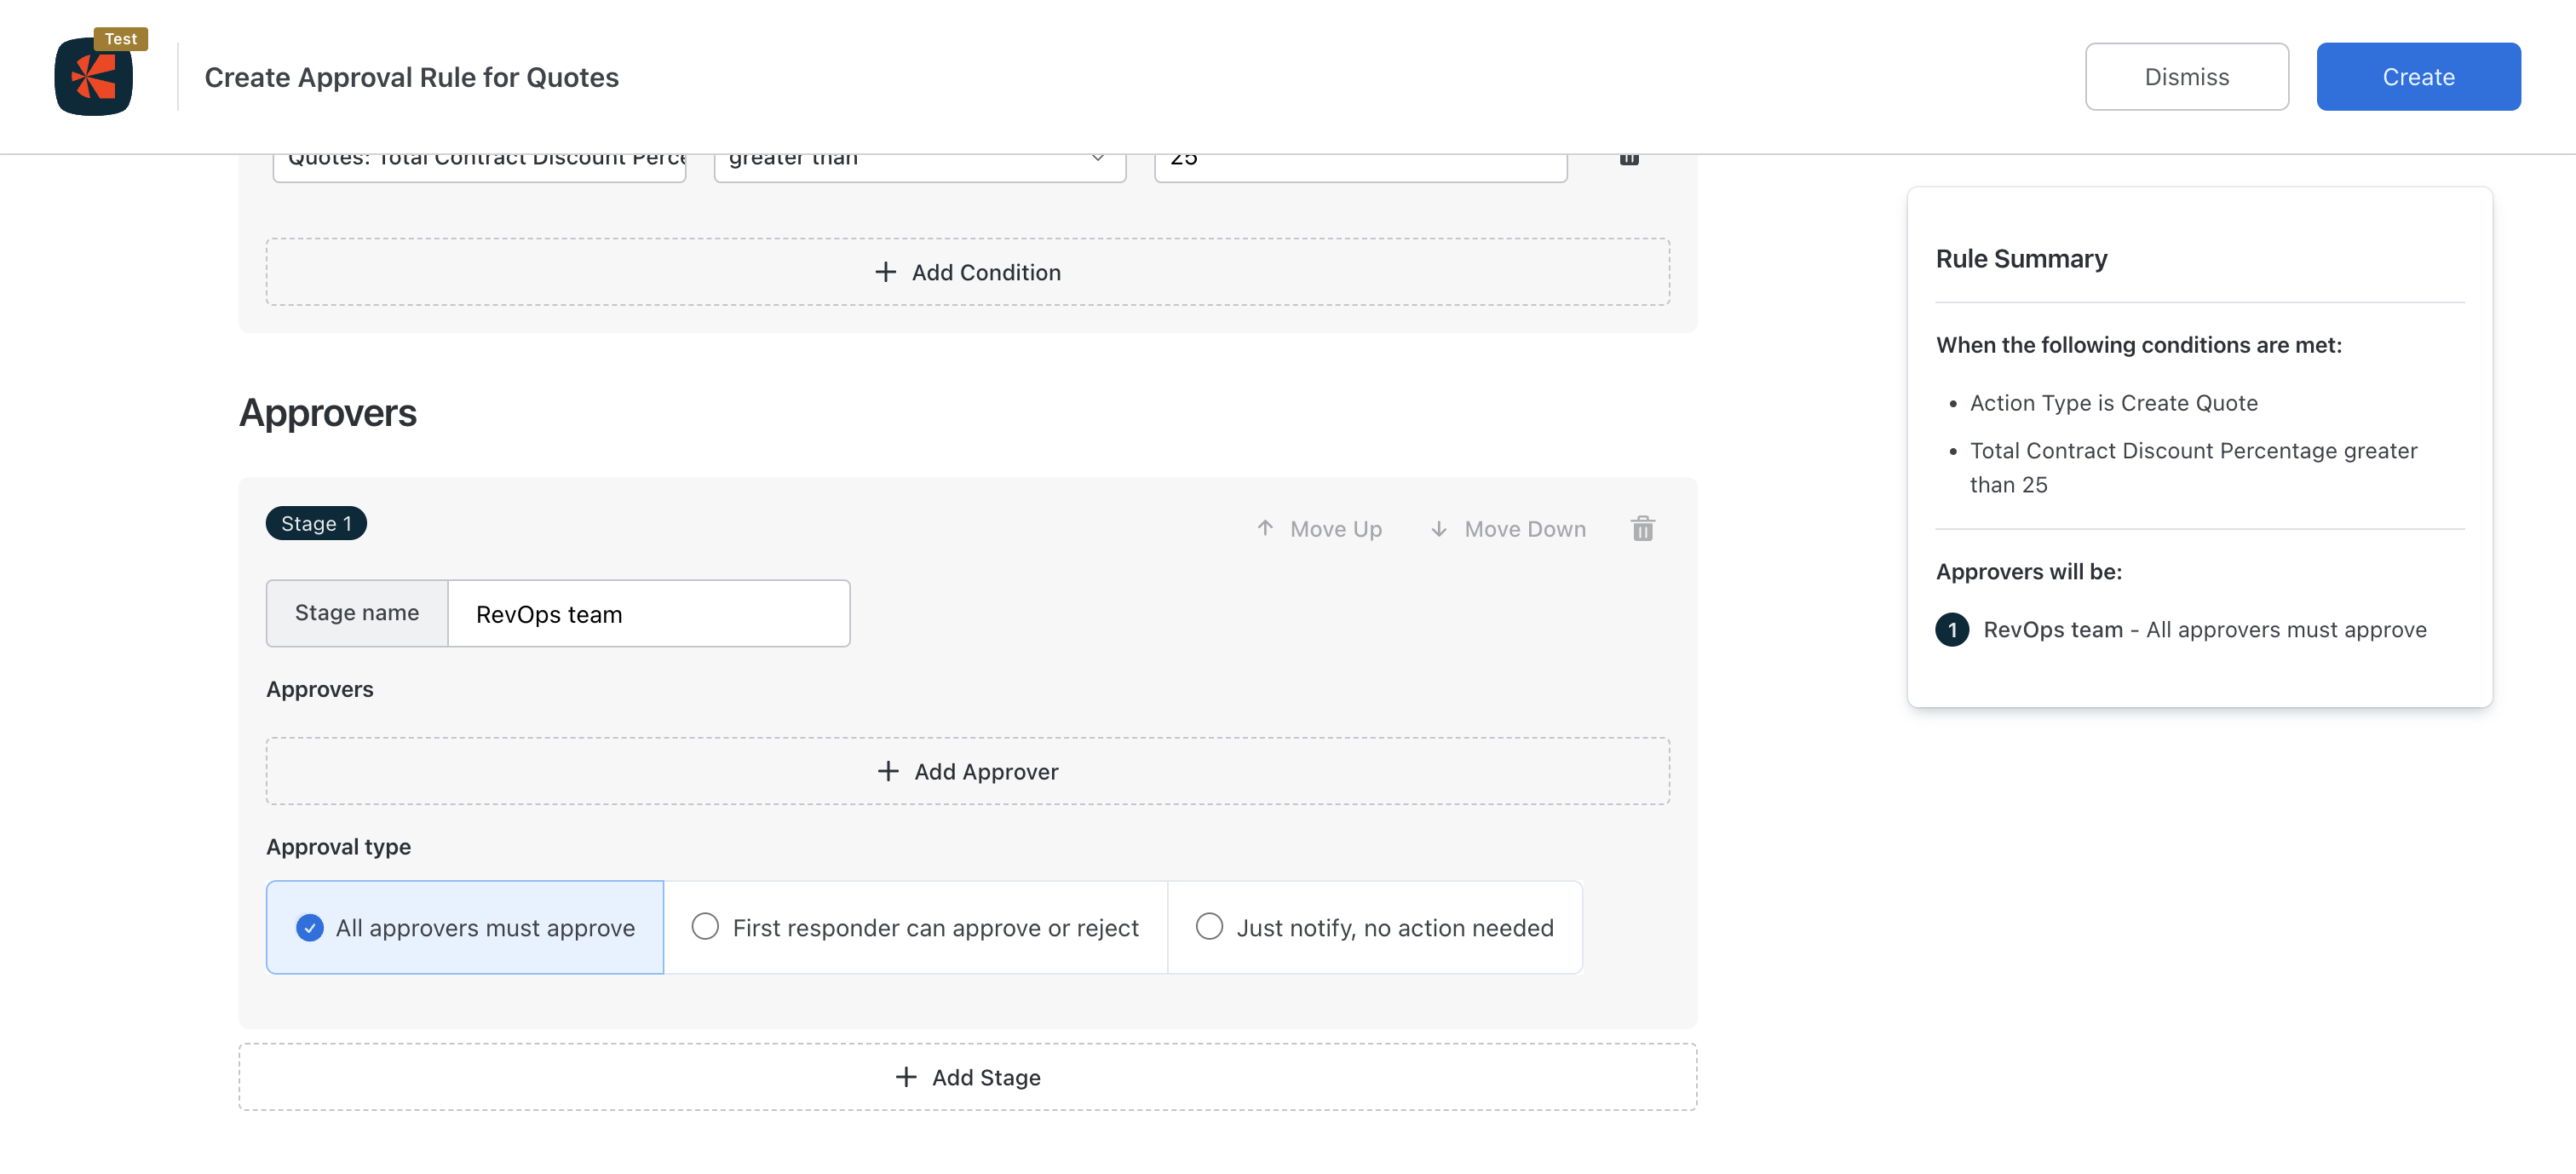Screen dimensions: 2576x1174
Task: Delete the discount condition trash icon
Action: [1628, 159]
